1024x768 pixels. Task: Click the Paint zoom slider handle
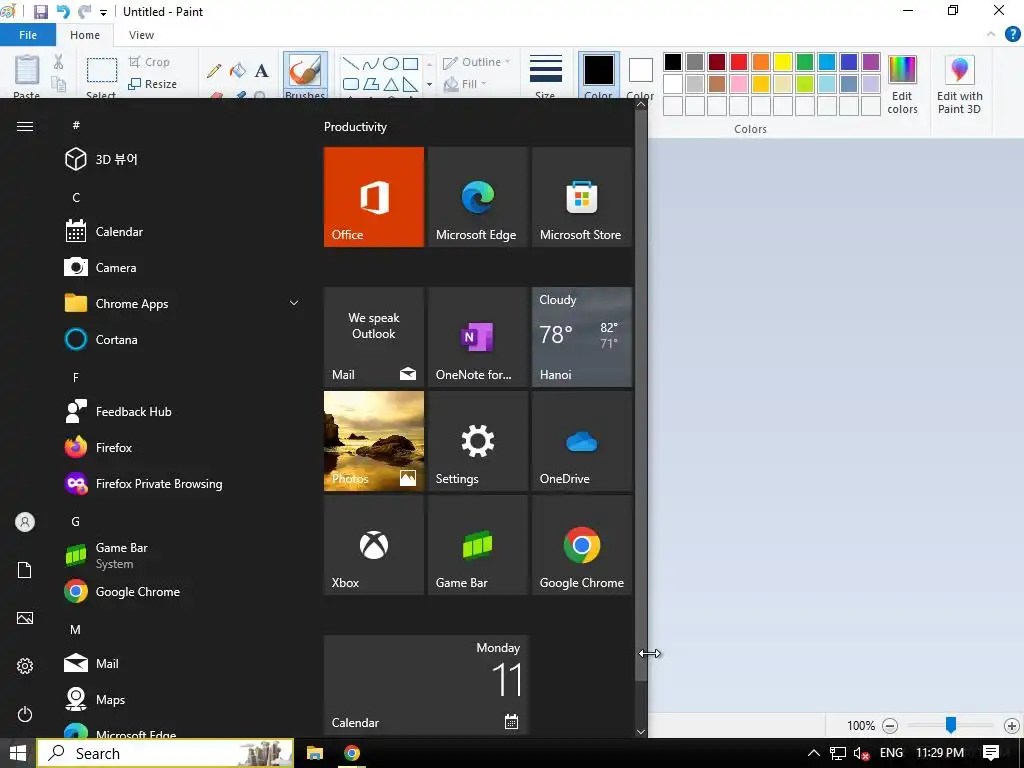point(951,724)
